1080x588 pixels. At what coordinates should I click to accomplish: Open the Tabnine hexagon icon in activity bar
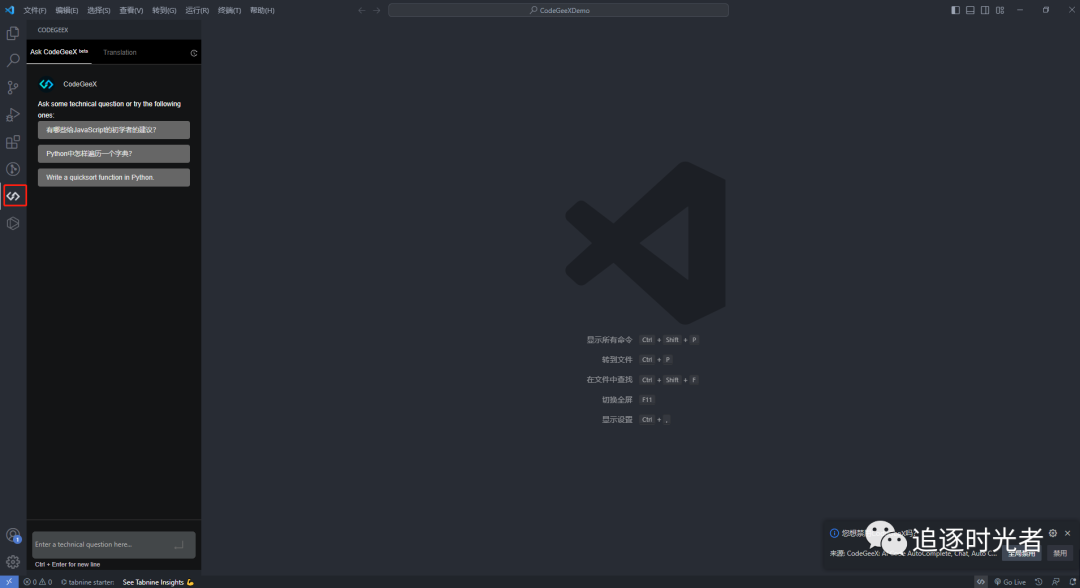point(12,223)
